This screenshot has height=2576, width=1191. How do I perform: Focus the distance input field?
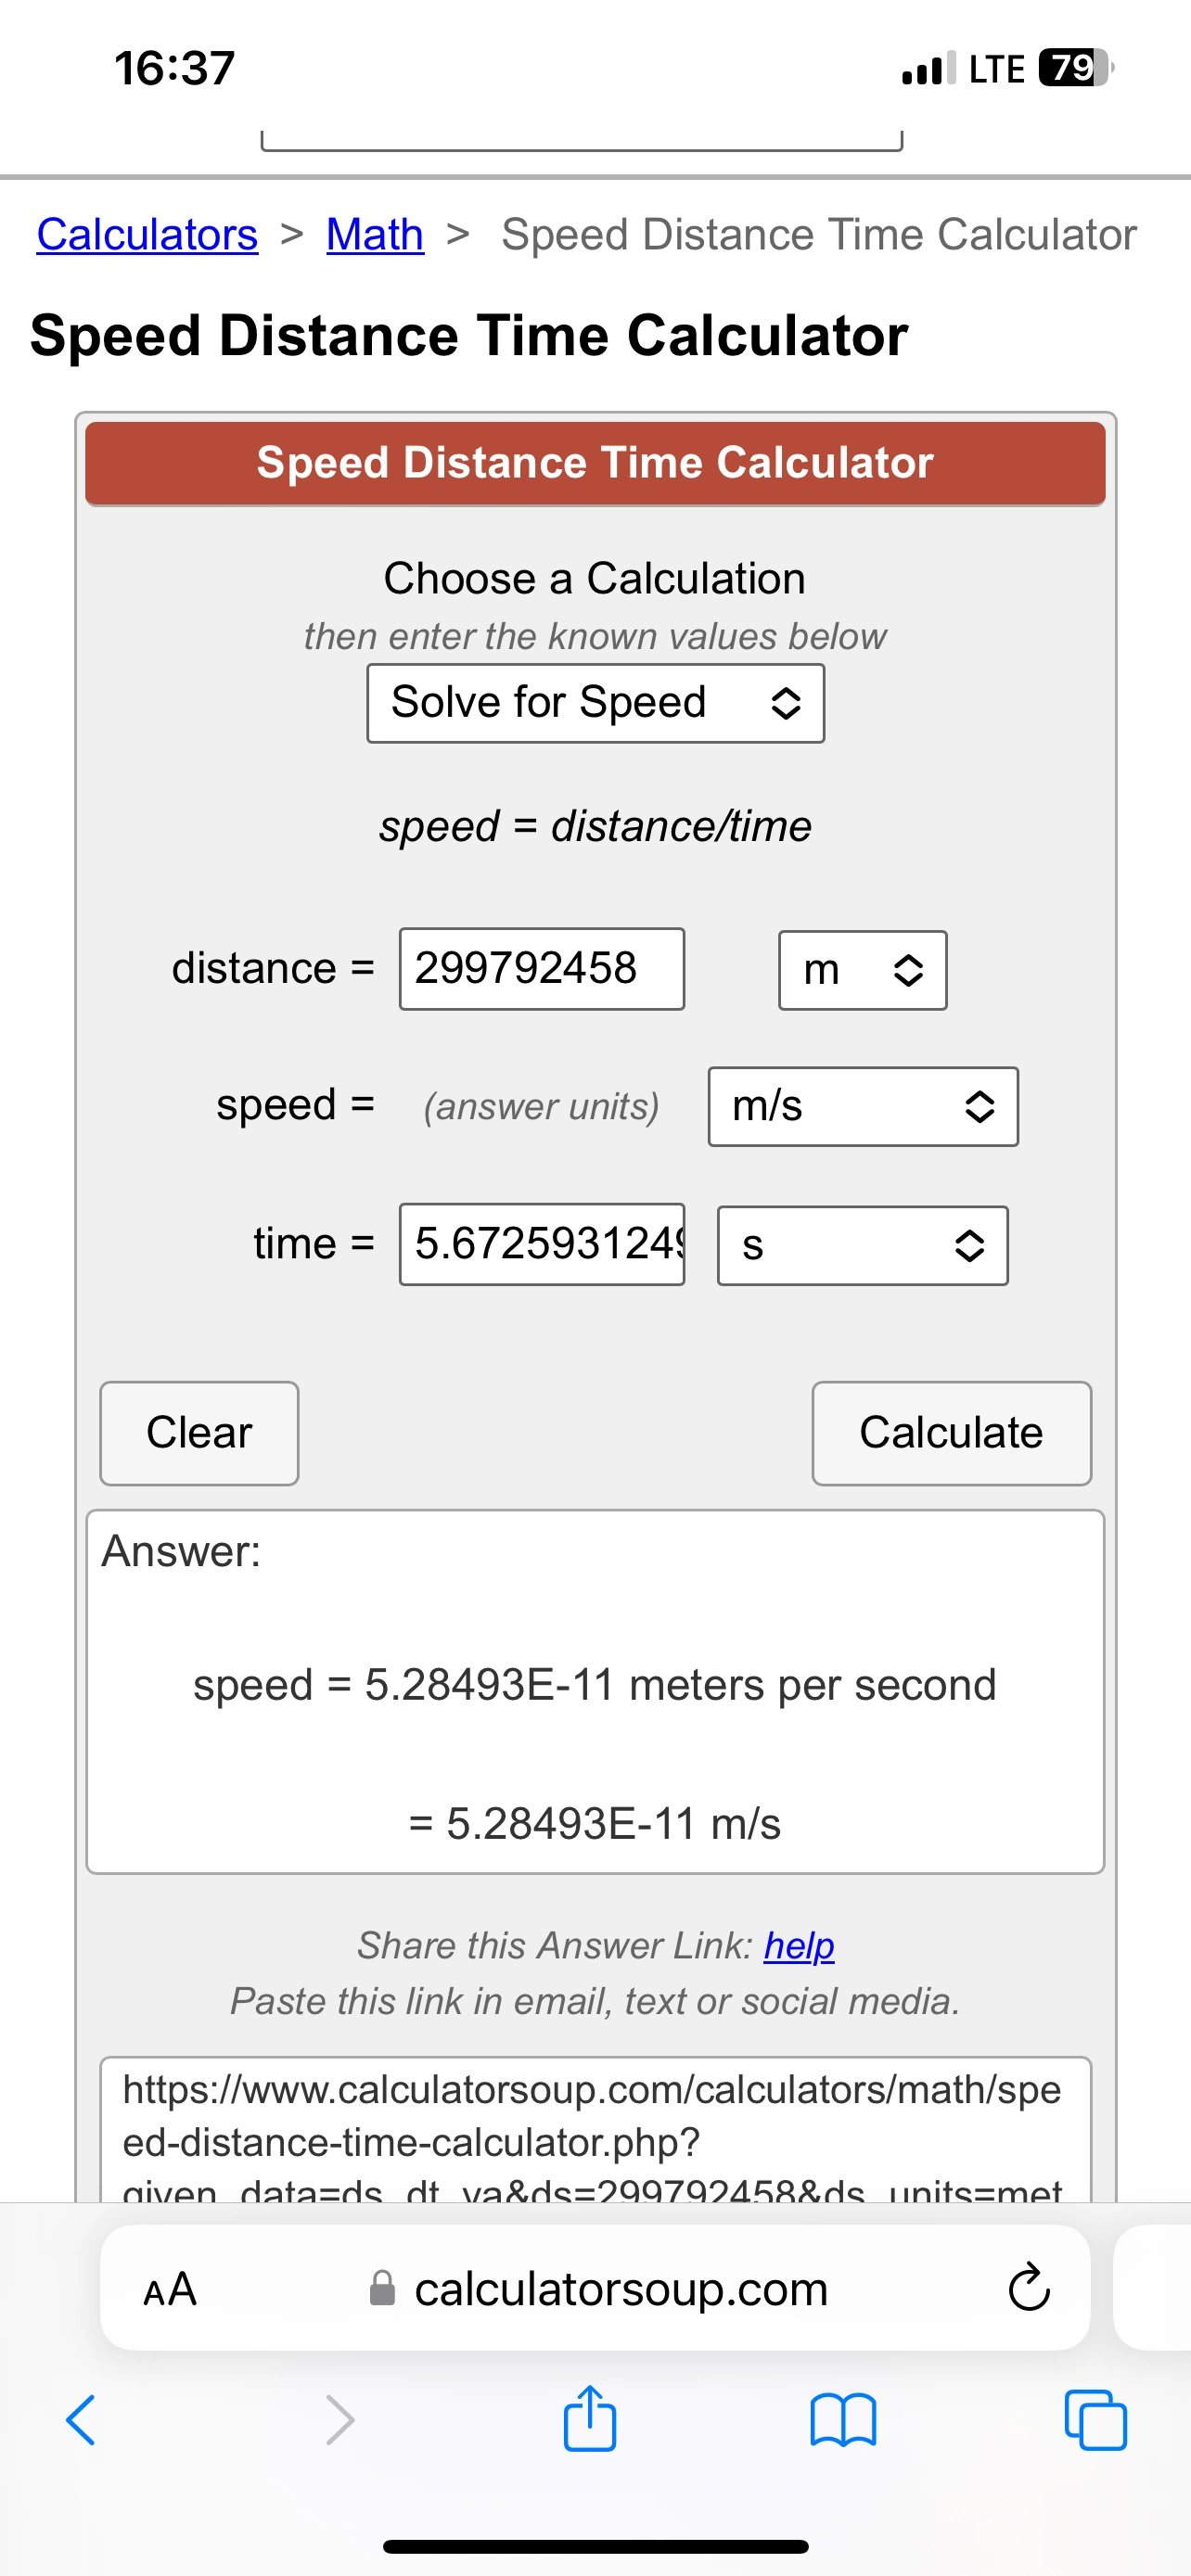coord(541,969)
